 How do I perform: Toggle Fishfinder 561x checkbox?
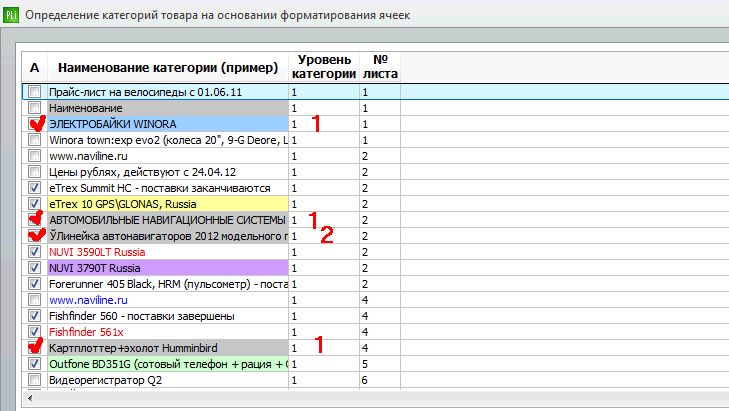click(34, 331)
